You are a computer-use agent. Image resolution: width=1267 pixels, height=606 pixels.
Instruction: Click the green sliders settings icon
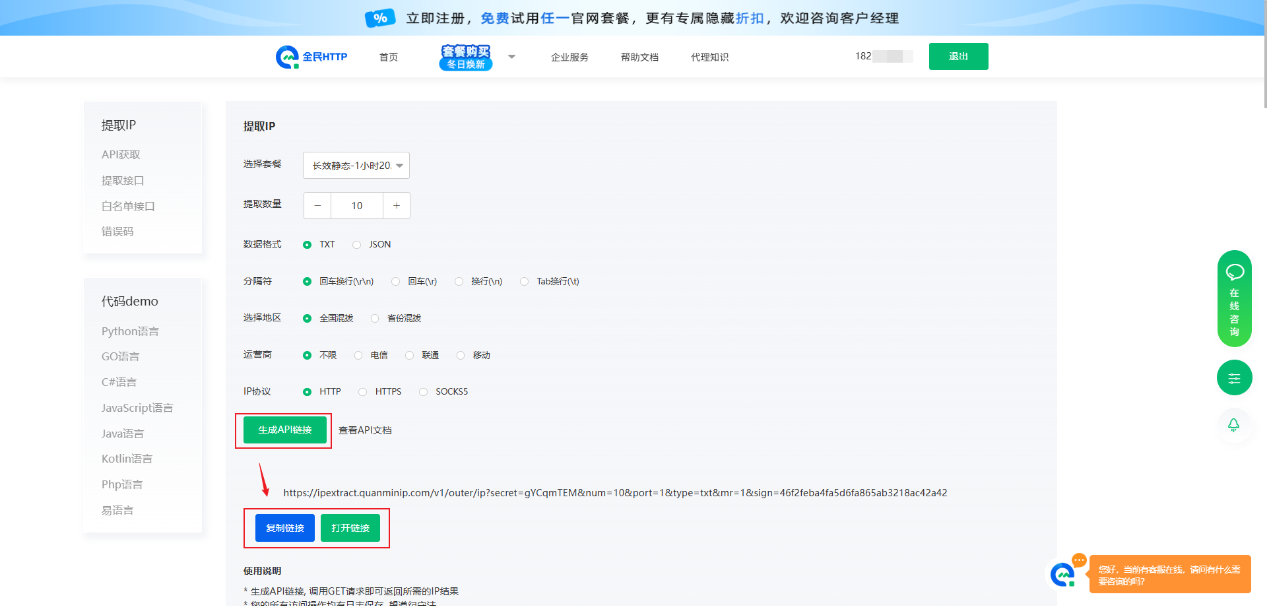[x=1234, y=378]
